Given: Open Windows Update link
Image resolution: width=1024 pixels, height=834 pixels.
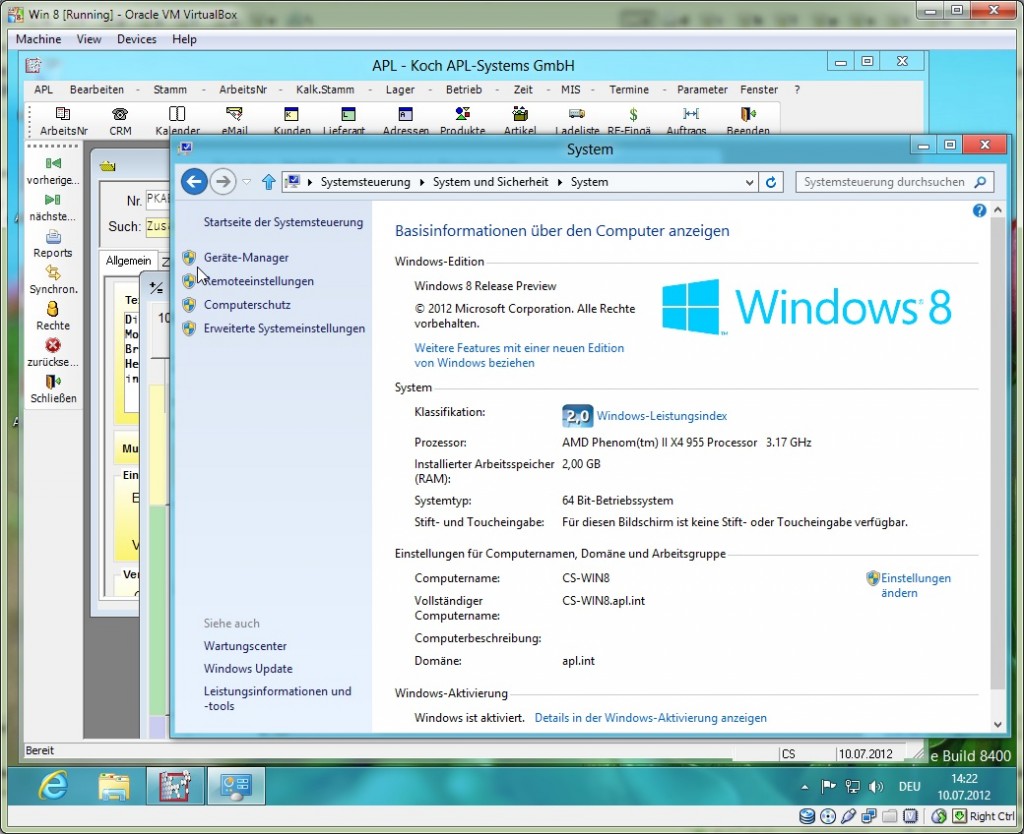Looking at the screenshot, I should point(248,668).
